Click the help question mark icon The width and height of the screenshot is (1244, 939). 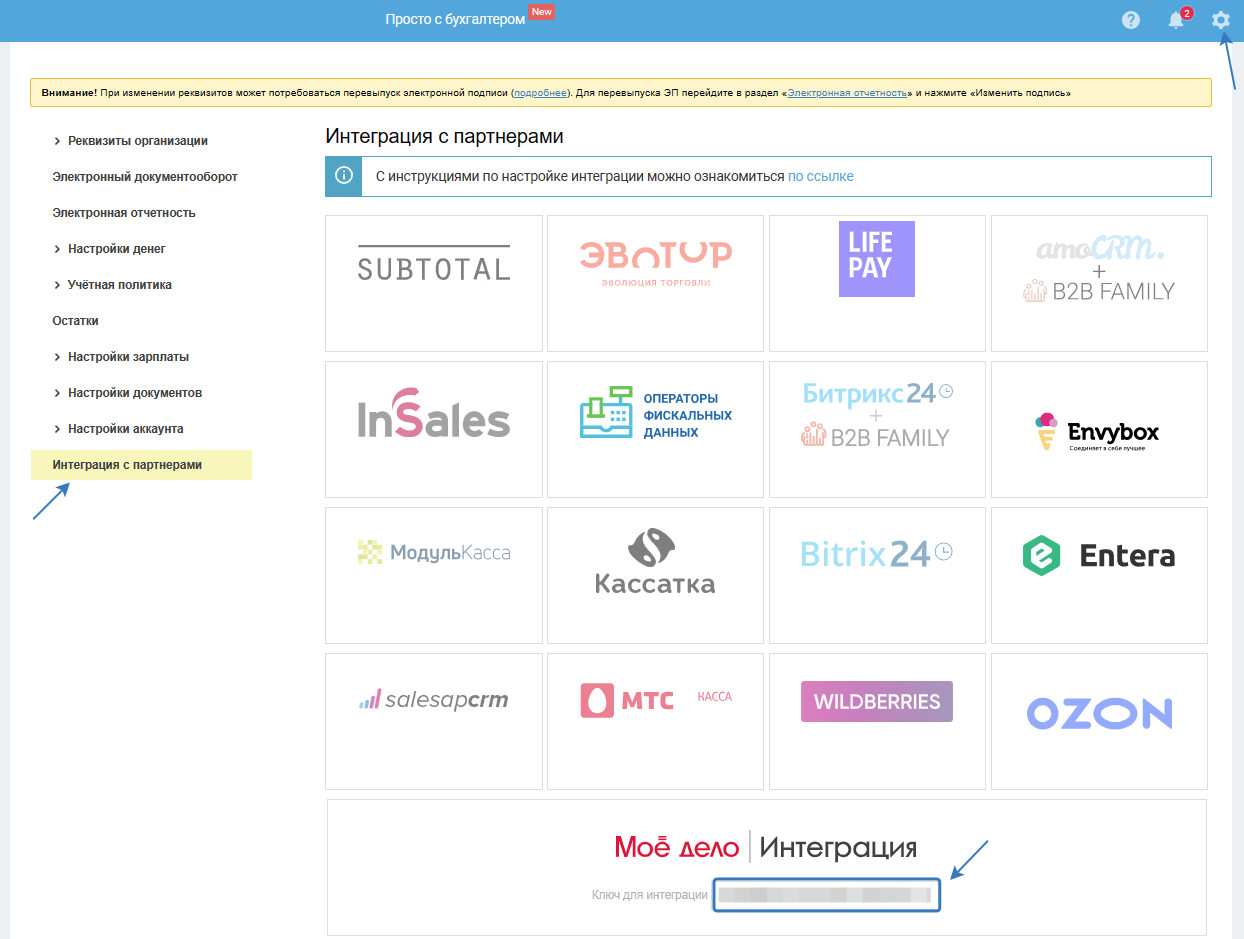click(1131, 20)
